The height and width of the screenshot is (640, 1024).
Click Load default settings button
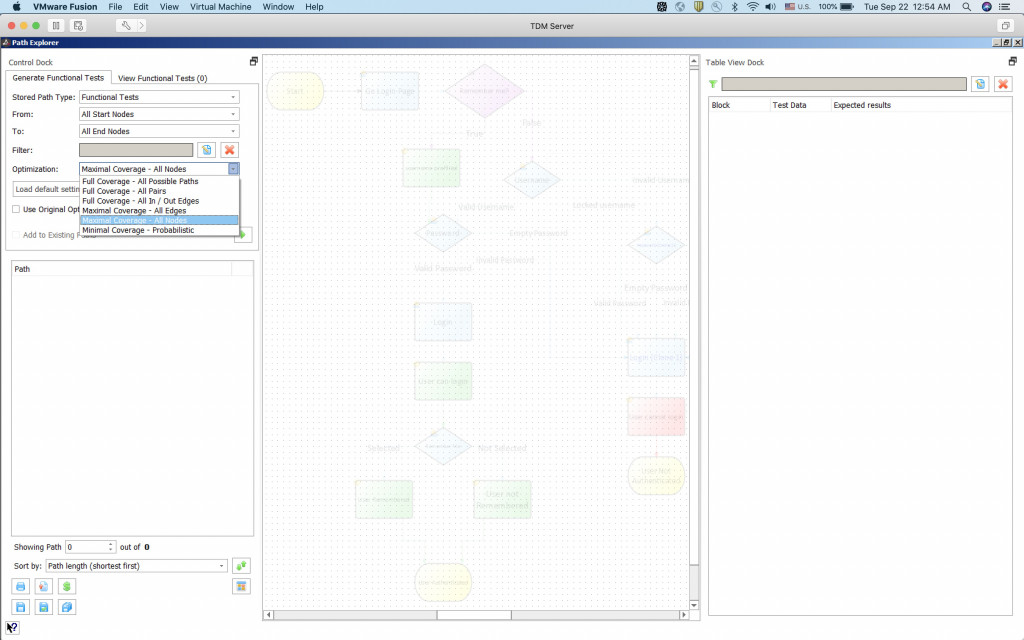(46, 189)
